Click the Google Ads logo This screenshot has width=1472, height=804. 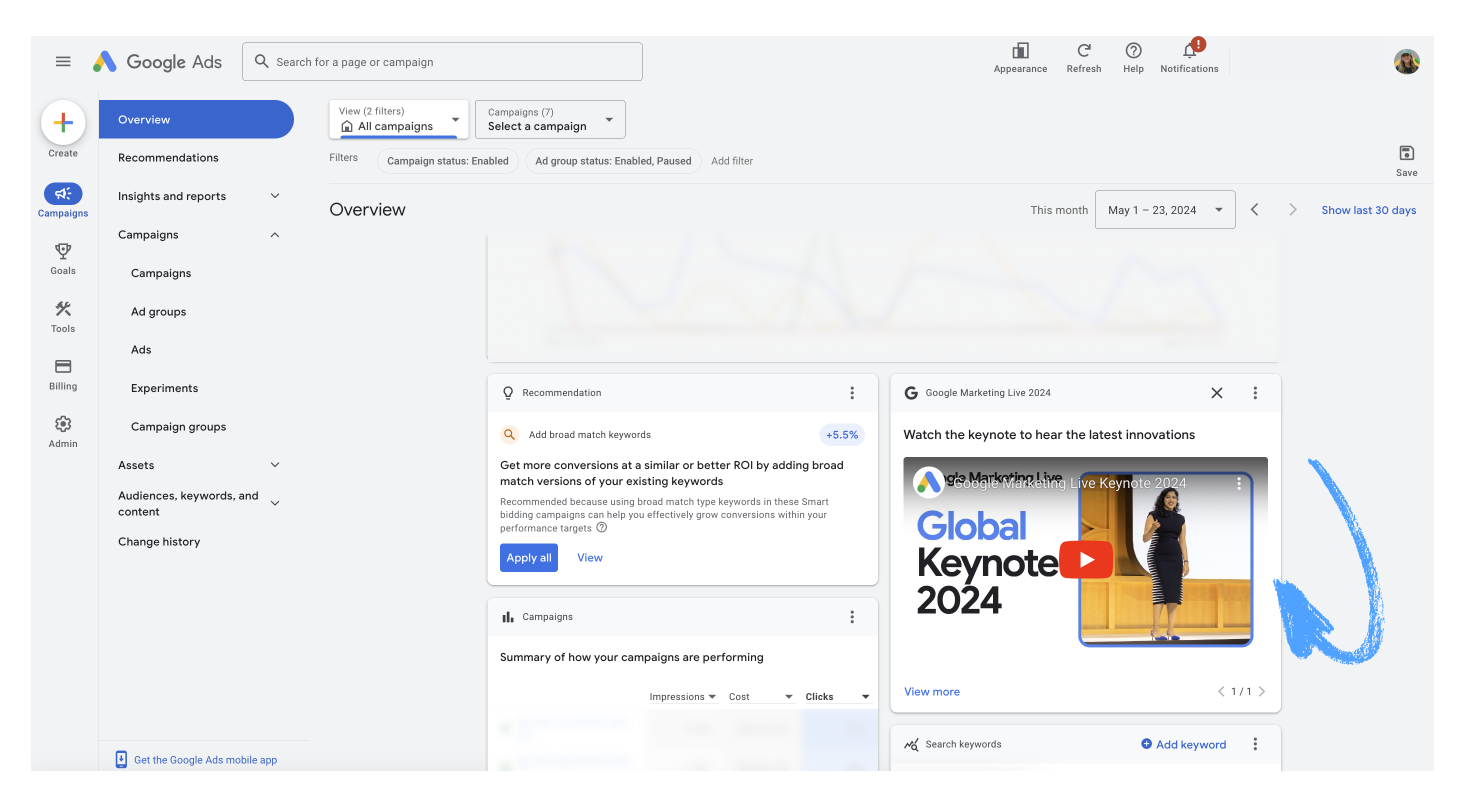point(157,61)
